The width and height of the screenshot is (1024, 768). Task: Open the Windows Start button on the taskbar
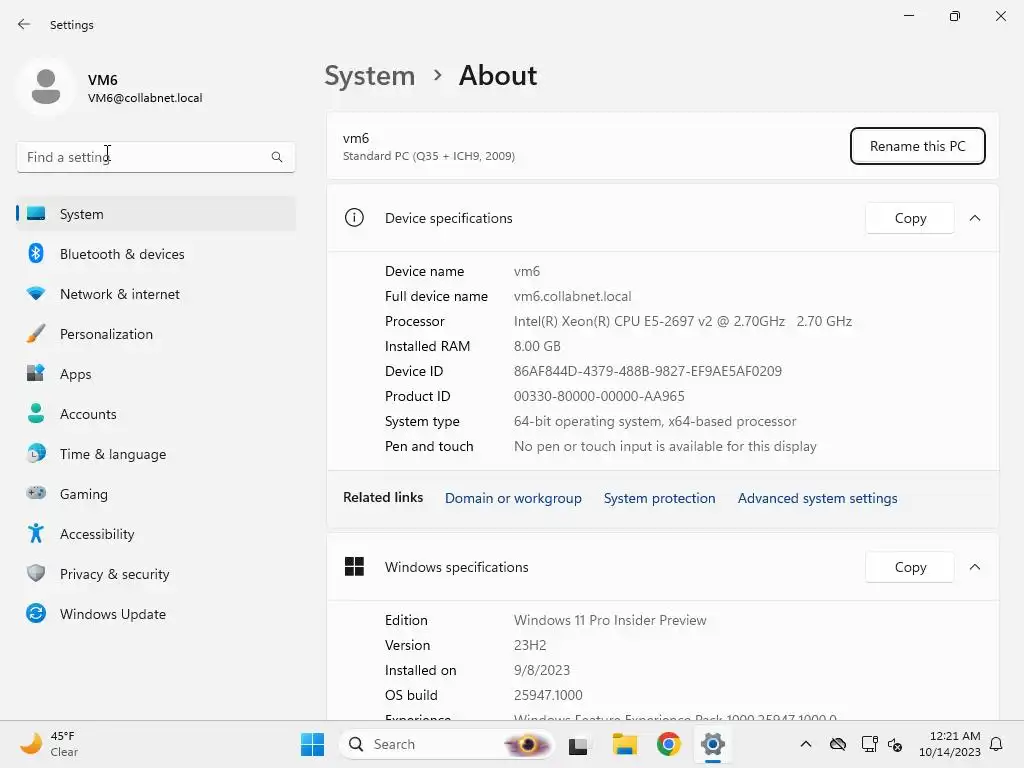tap(312, 744)
